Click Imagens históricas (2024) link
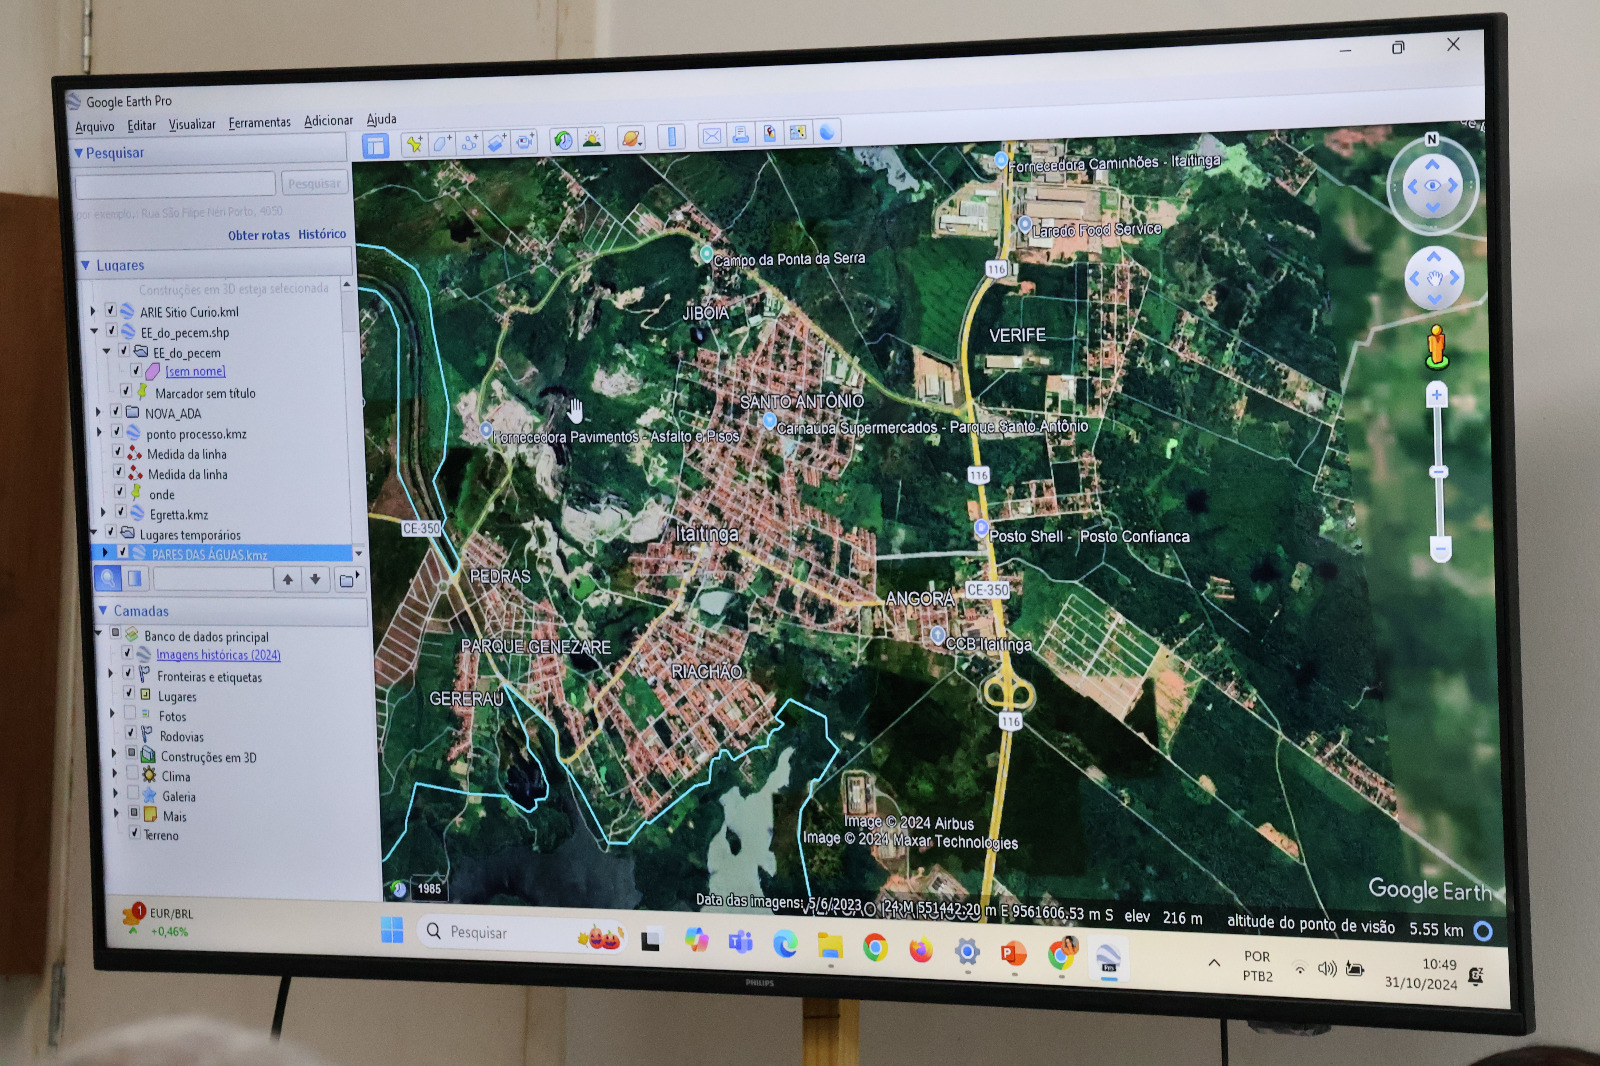This screenshot has height=1066, width=1600. 218,655
